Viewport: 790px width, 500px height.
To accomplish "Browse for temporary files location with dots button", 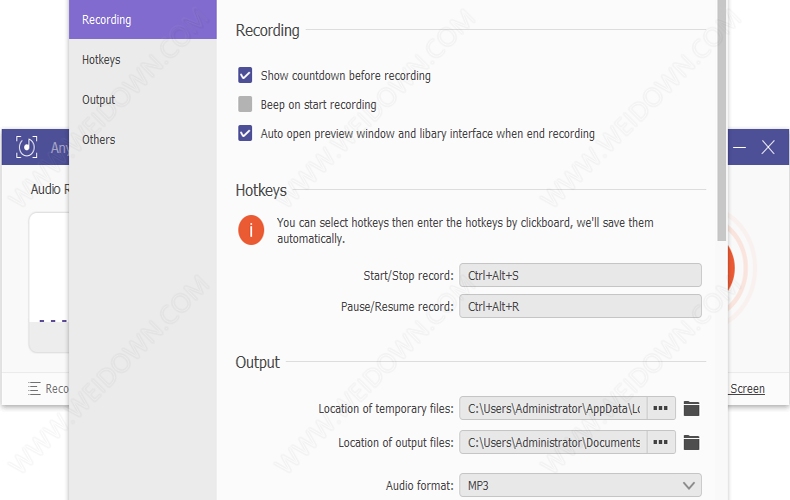I will [661, 408].
